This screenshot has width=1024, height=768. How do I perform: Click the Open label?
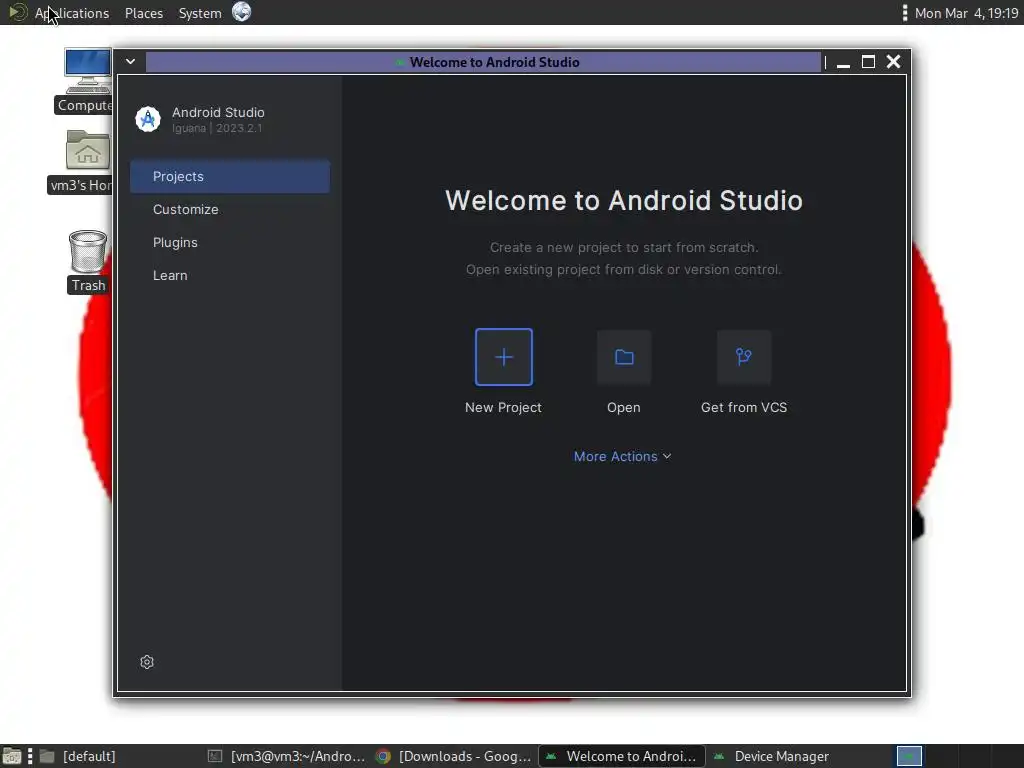624,408
